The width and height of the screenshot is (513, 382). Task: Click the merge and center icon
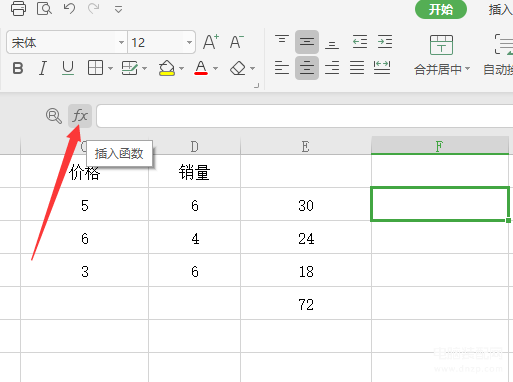click(x=441, y=45)
